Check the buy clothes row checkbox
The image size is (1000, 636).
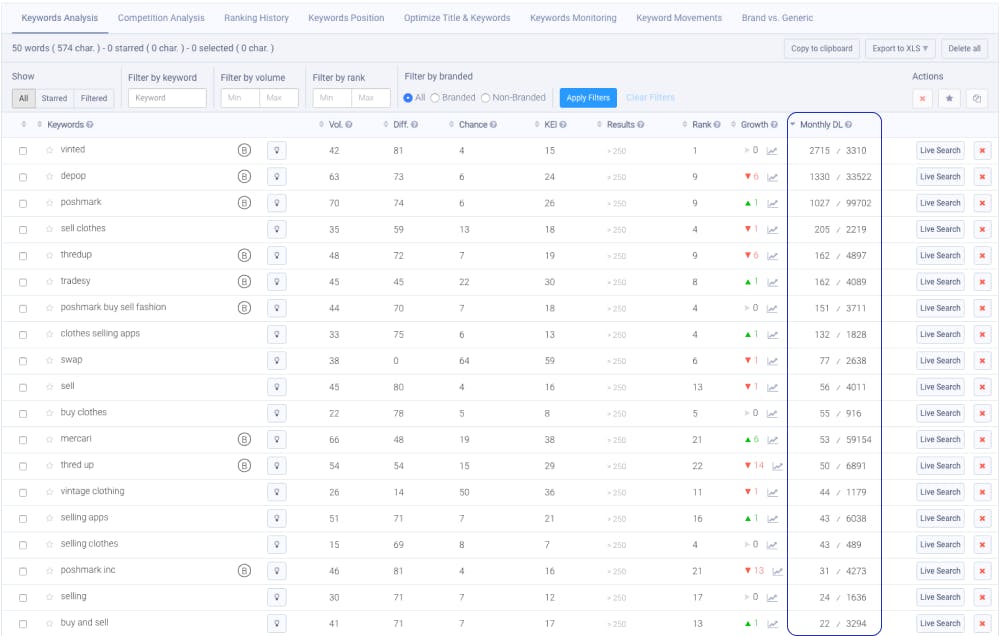pyautogui.click(x=23, y=414)
